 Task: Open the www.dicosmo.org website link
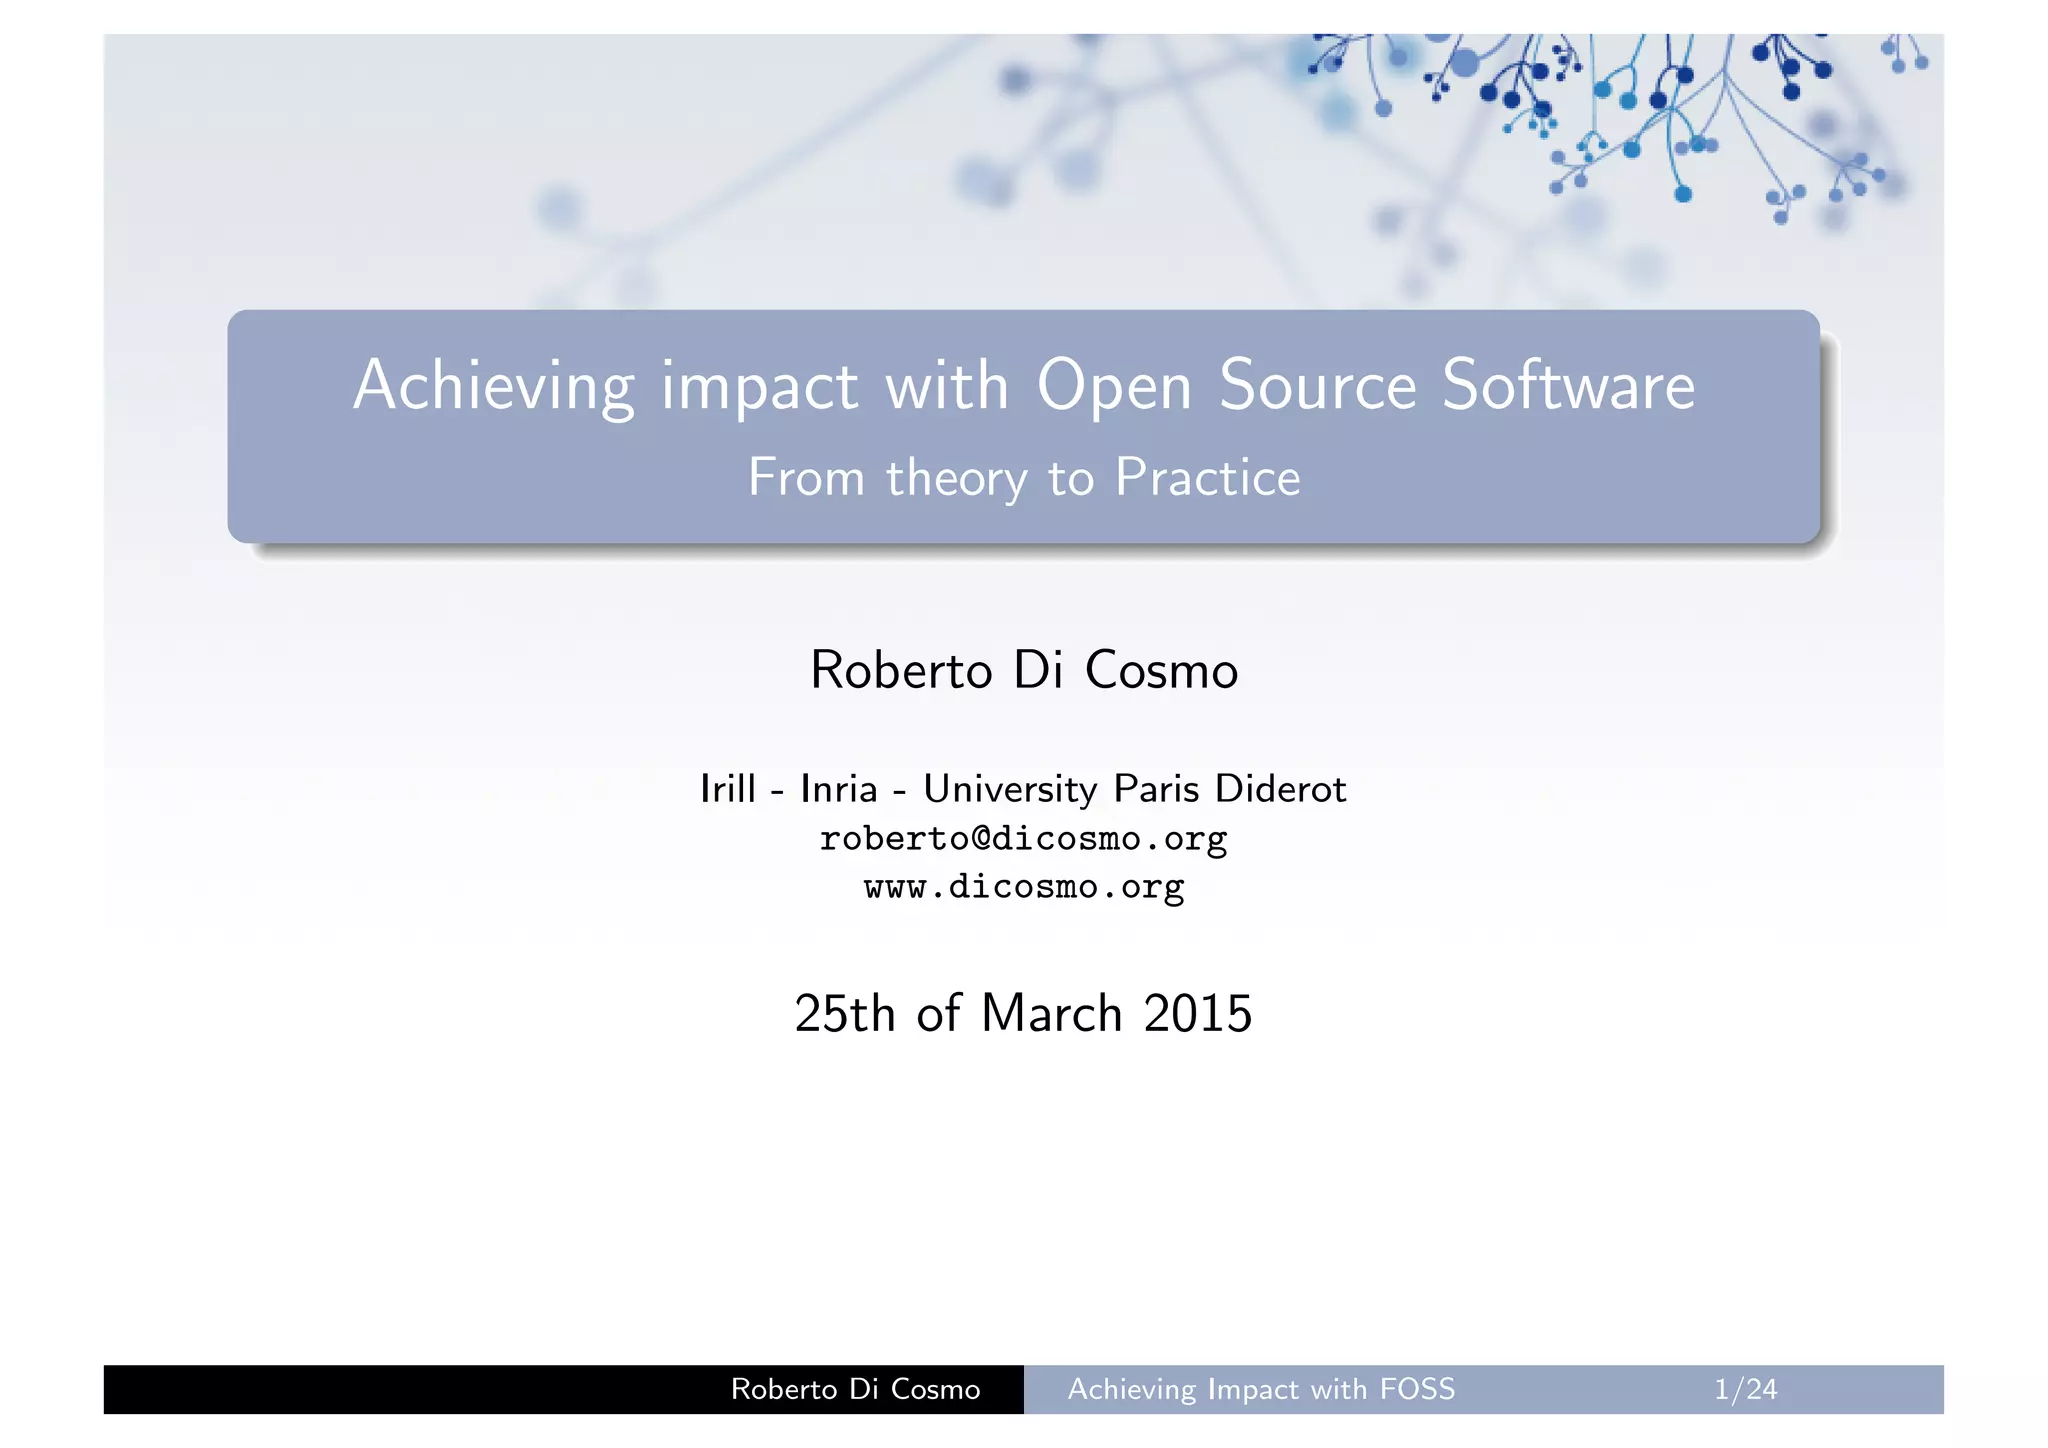click(1023, 886)
